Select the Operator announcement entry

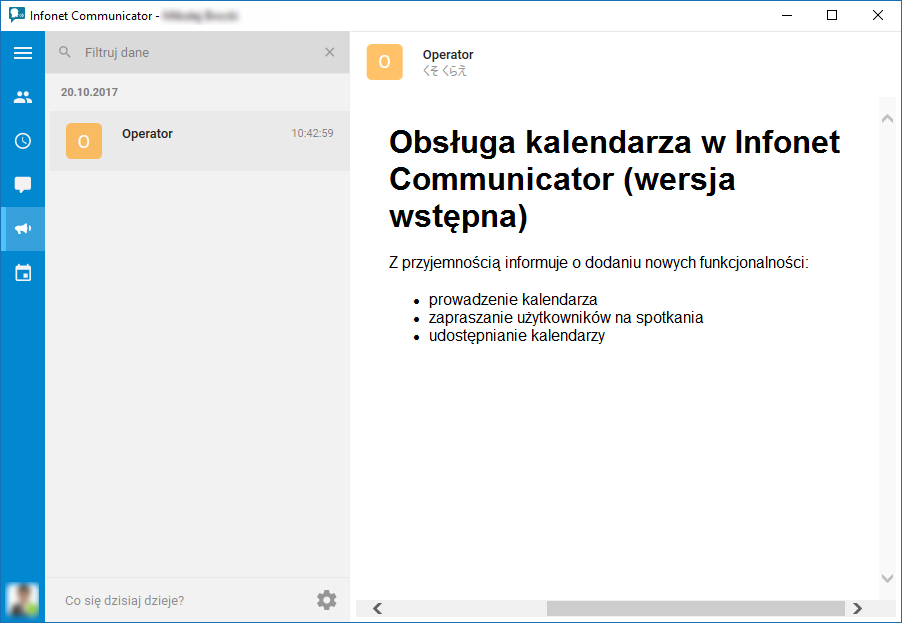(200, 141)
